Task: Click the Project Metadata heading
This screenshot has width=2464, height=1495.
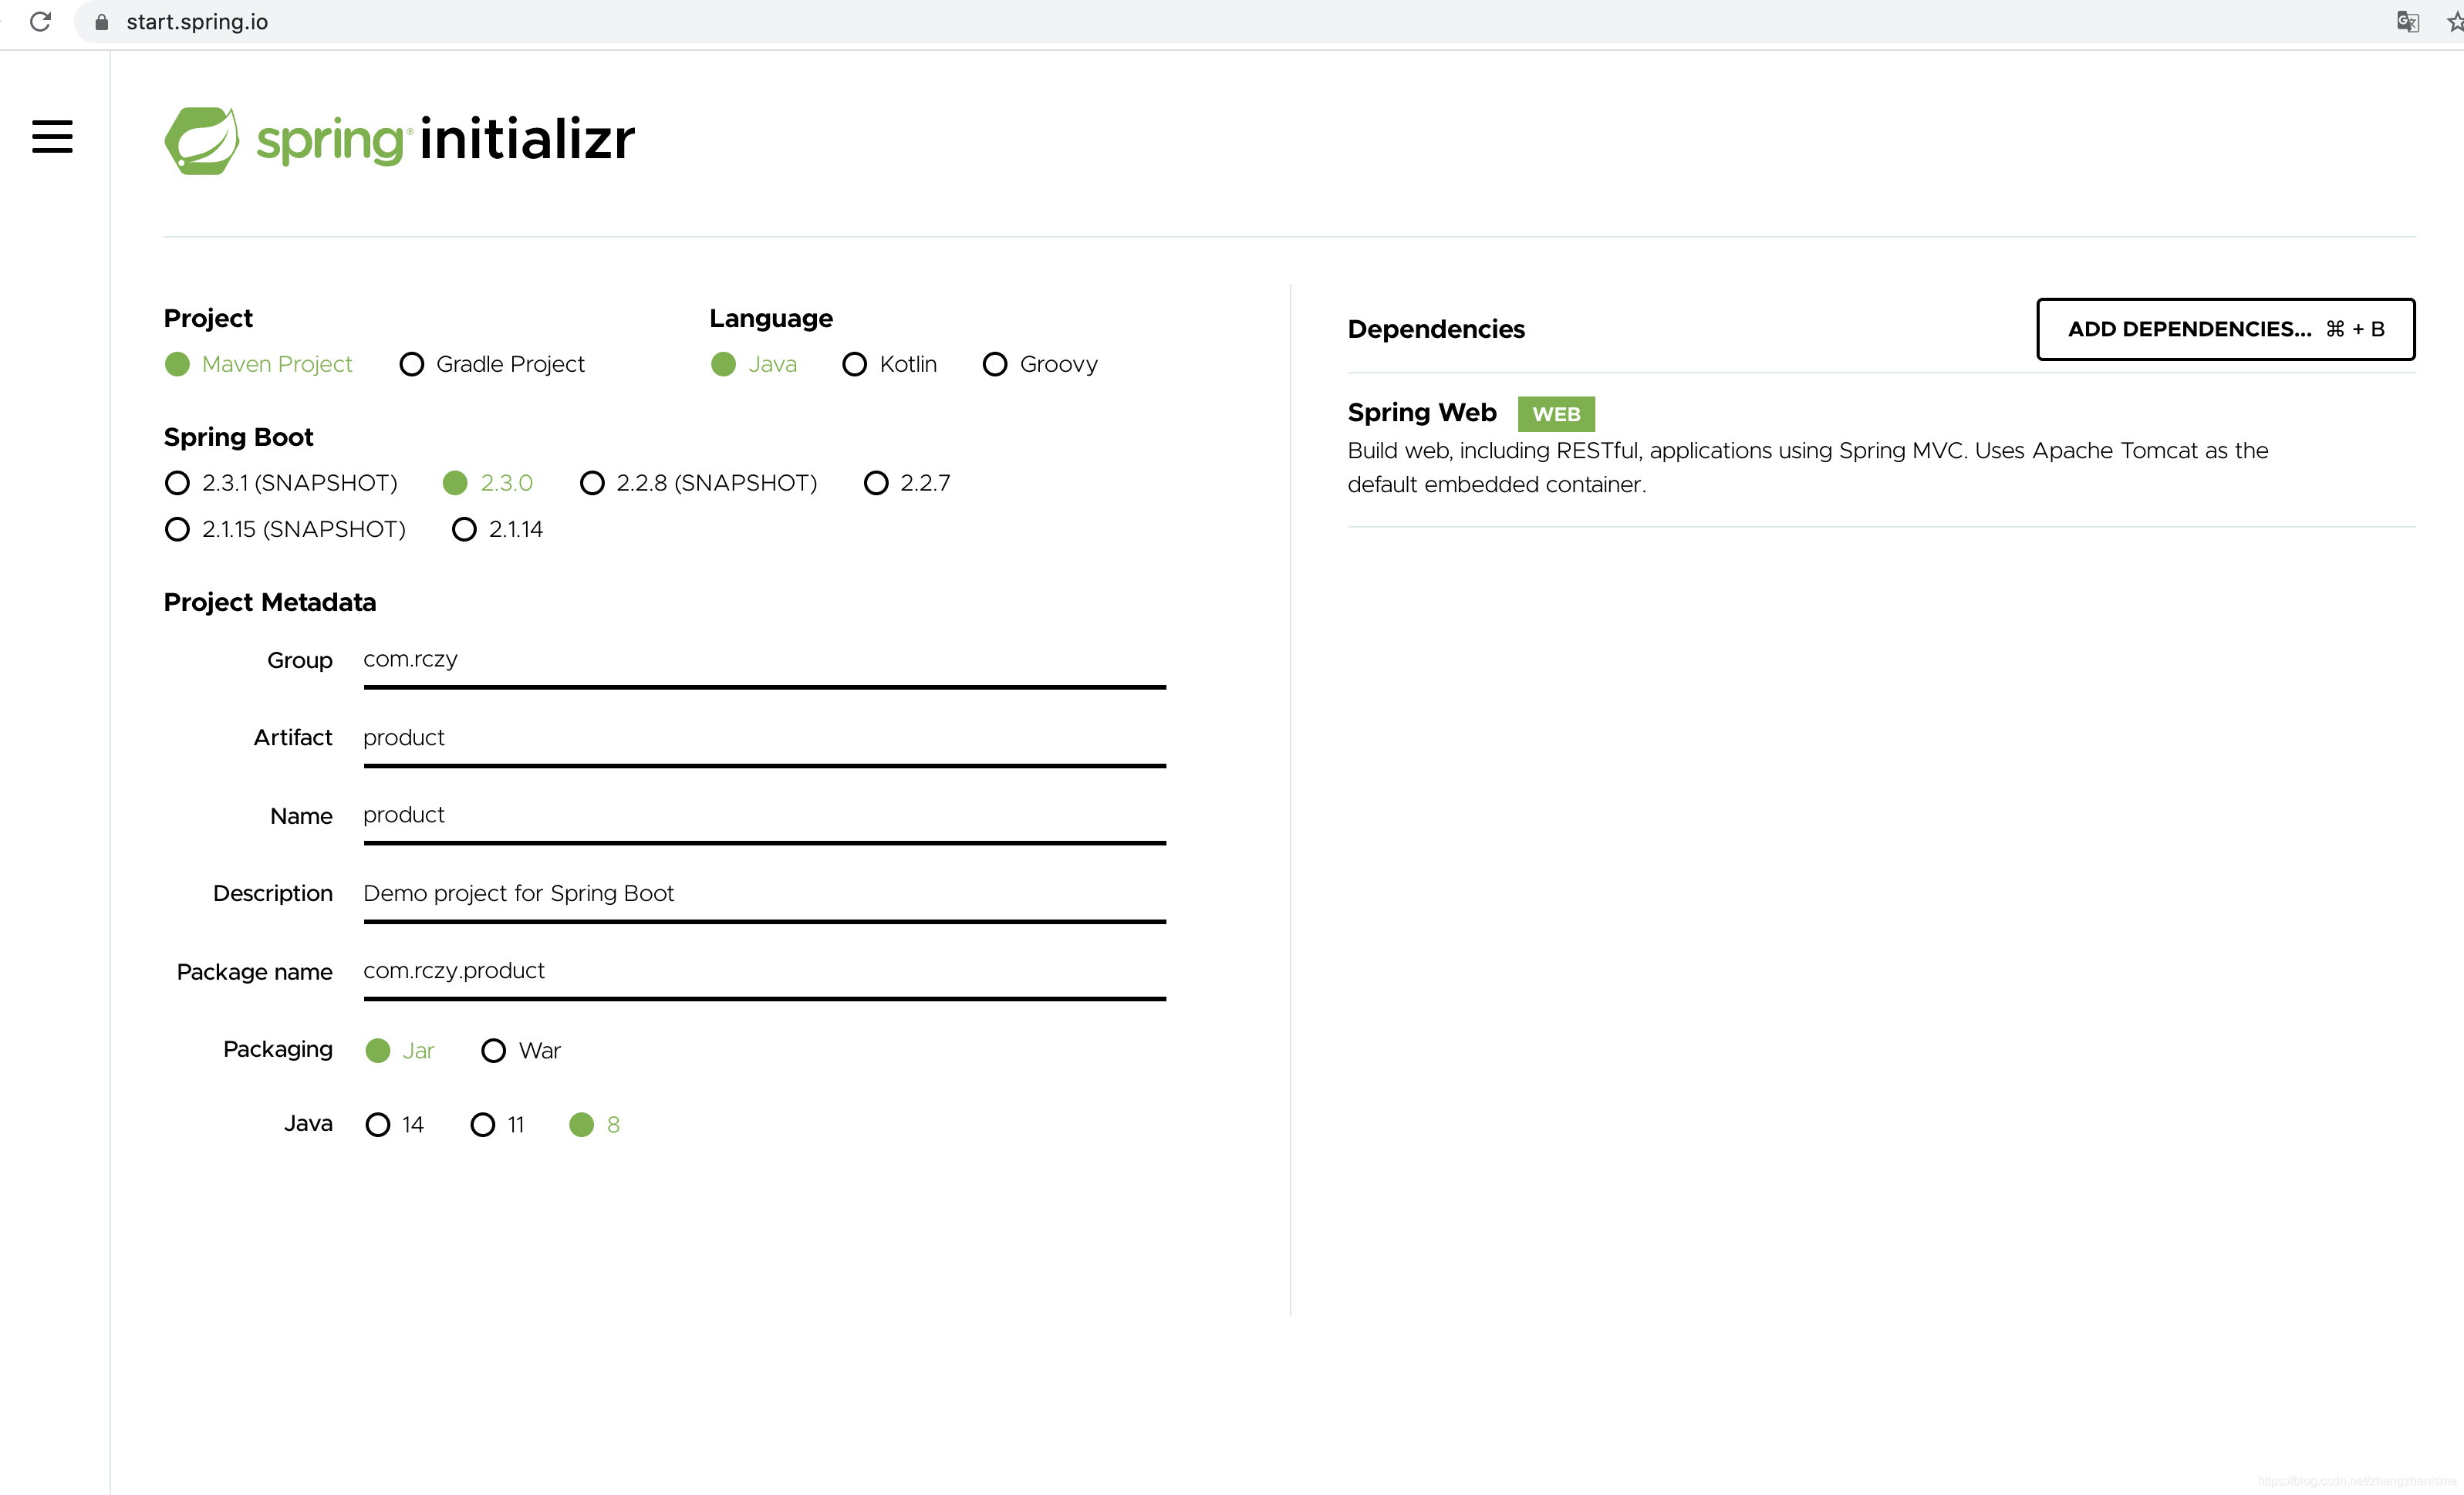Action: coord(270,602)
